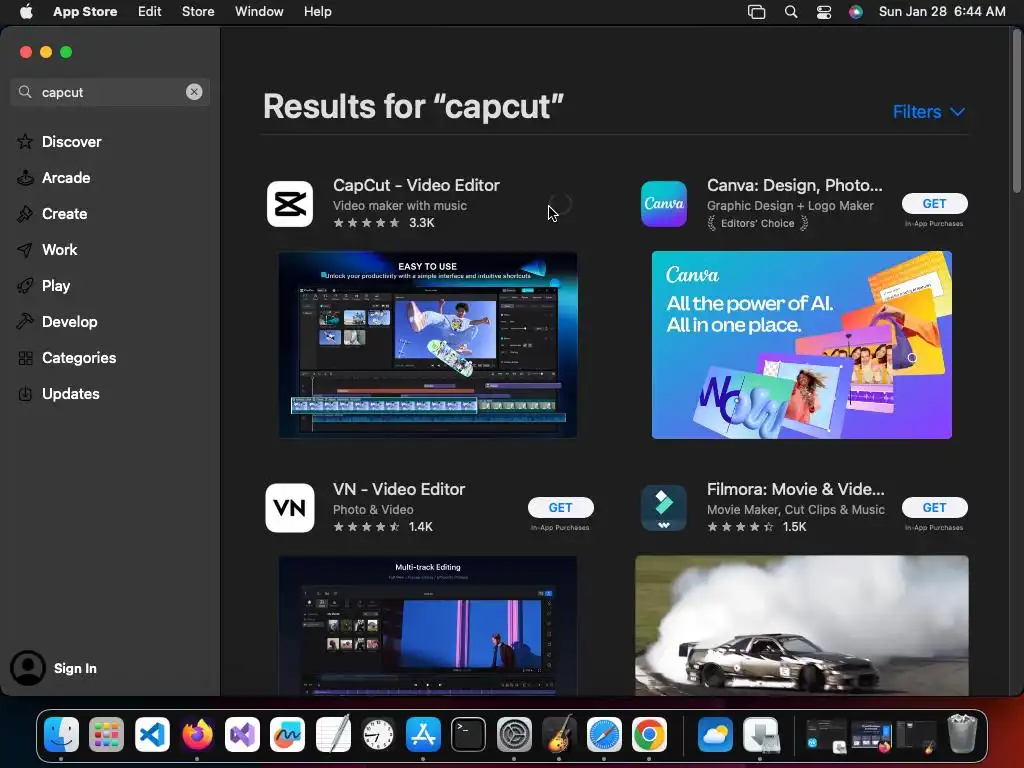
Task: Open Finder from the Dock
Action: (x=61, y=734)
